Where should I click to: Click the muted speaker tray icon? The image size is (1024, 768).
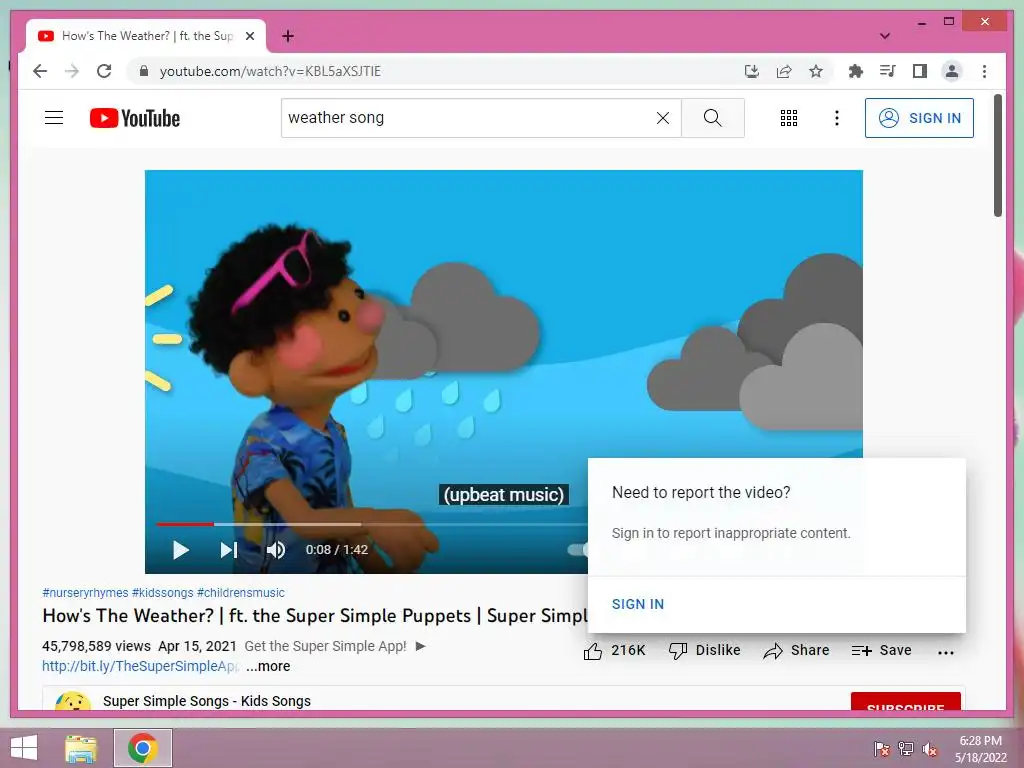(930, 749)
